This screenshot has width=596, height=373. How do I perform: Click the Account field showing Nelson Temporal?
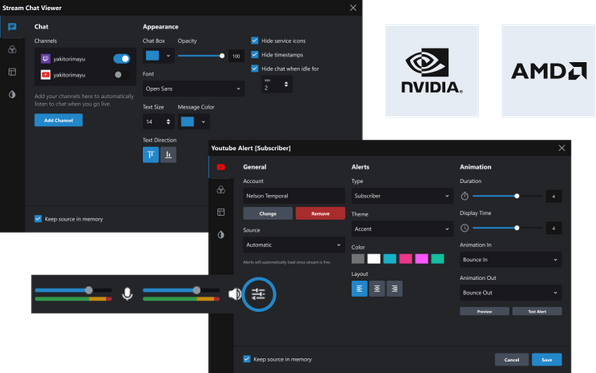pyautogui.click(x=294, y=196)
